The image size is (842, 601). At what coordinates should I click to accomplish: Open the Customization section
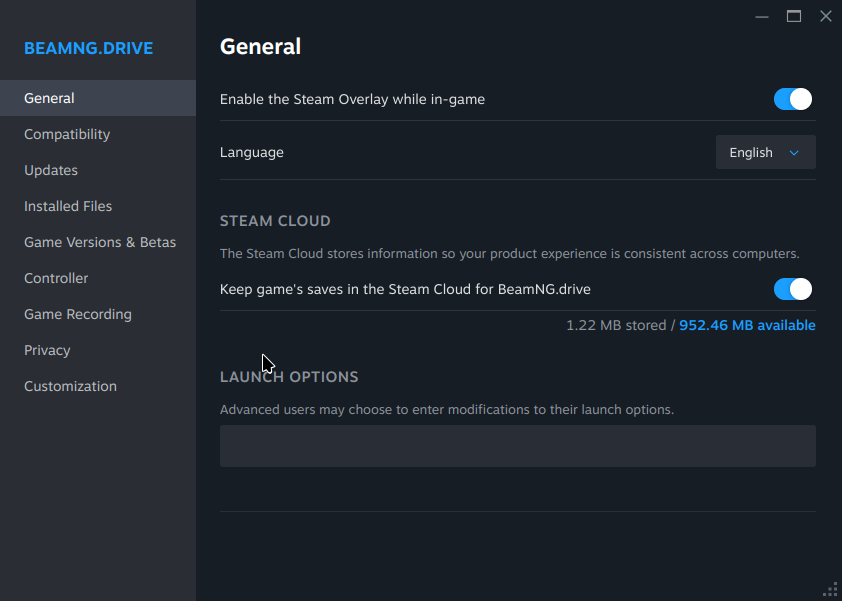pyautogui.click(x=70, y=386)
